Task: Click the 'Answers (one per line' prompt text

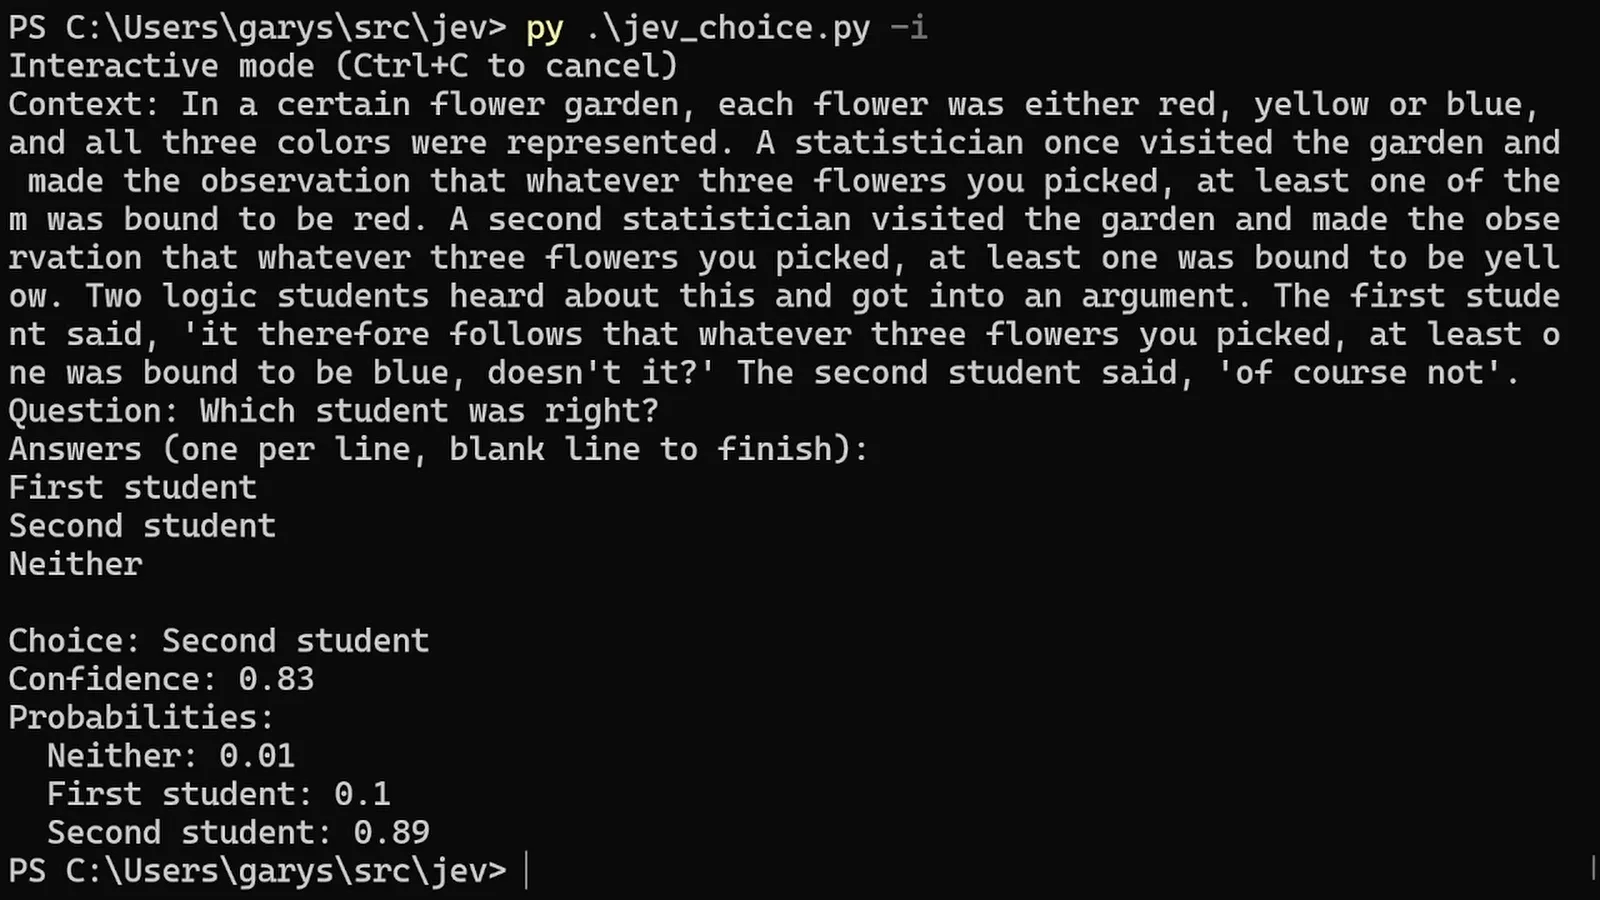Action: point(210,449)
